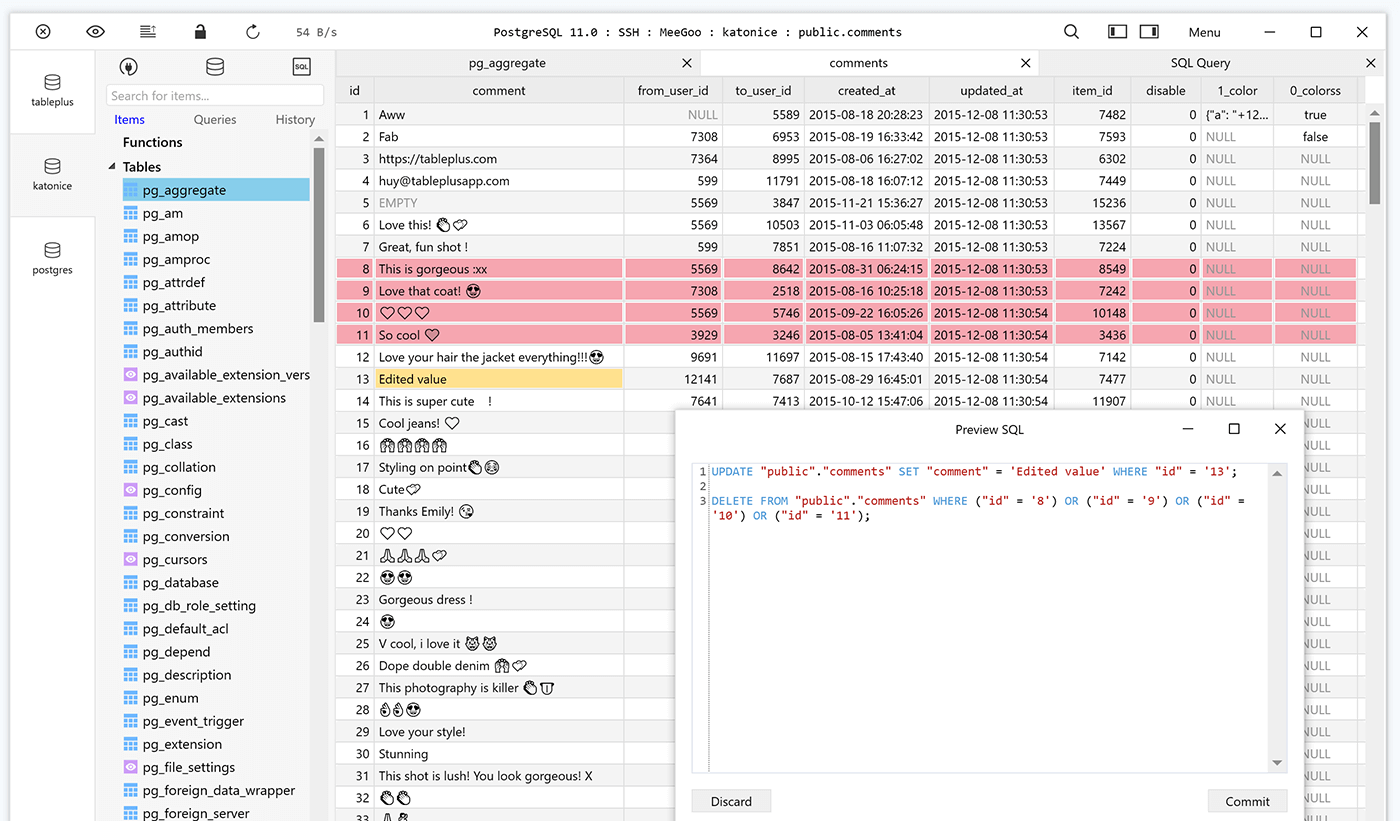Click the 'This is gorgeous :xx' cell
This screenshot has height=821, width=1400.
[499, 269]
